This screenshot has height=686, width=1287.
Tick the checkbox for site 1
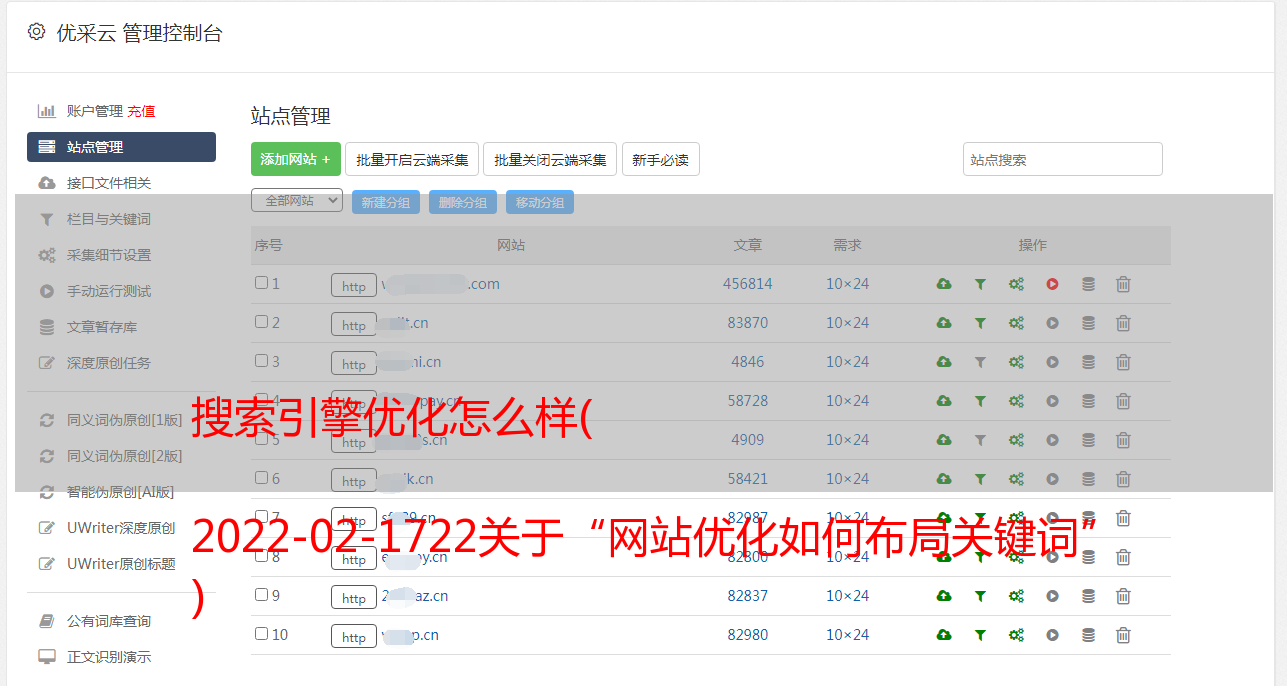261,283
